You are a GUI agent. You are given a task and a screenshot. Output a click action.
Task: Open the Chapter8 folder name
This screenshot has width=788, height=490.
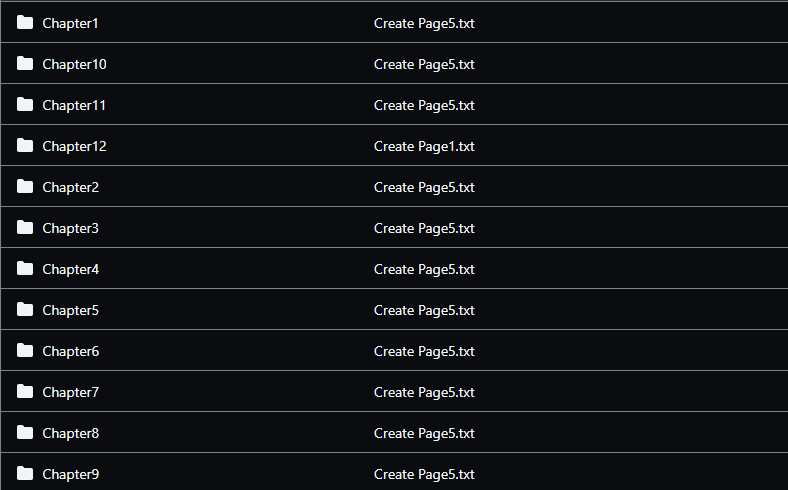coord(70,433)
